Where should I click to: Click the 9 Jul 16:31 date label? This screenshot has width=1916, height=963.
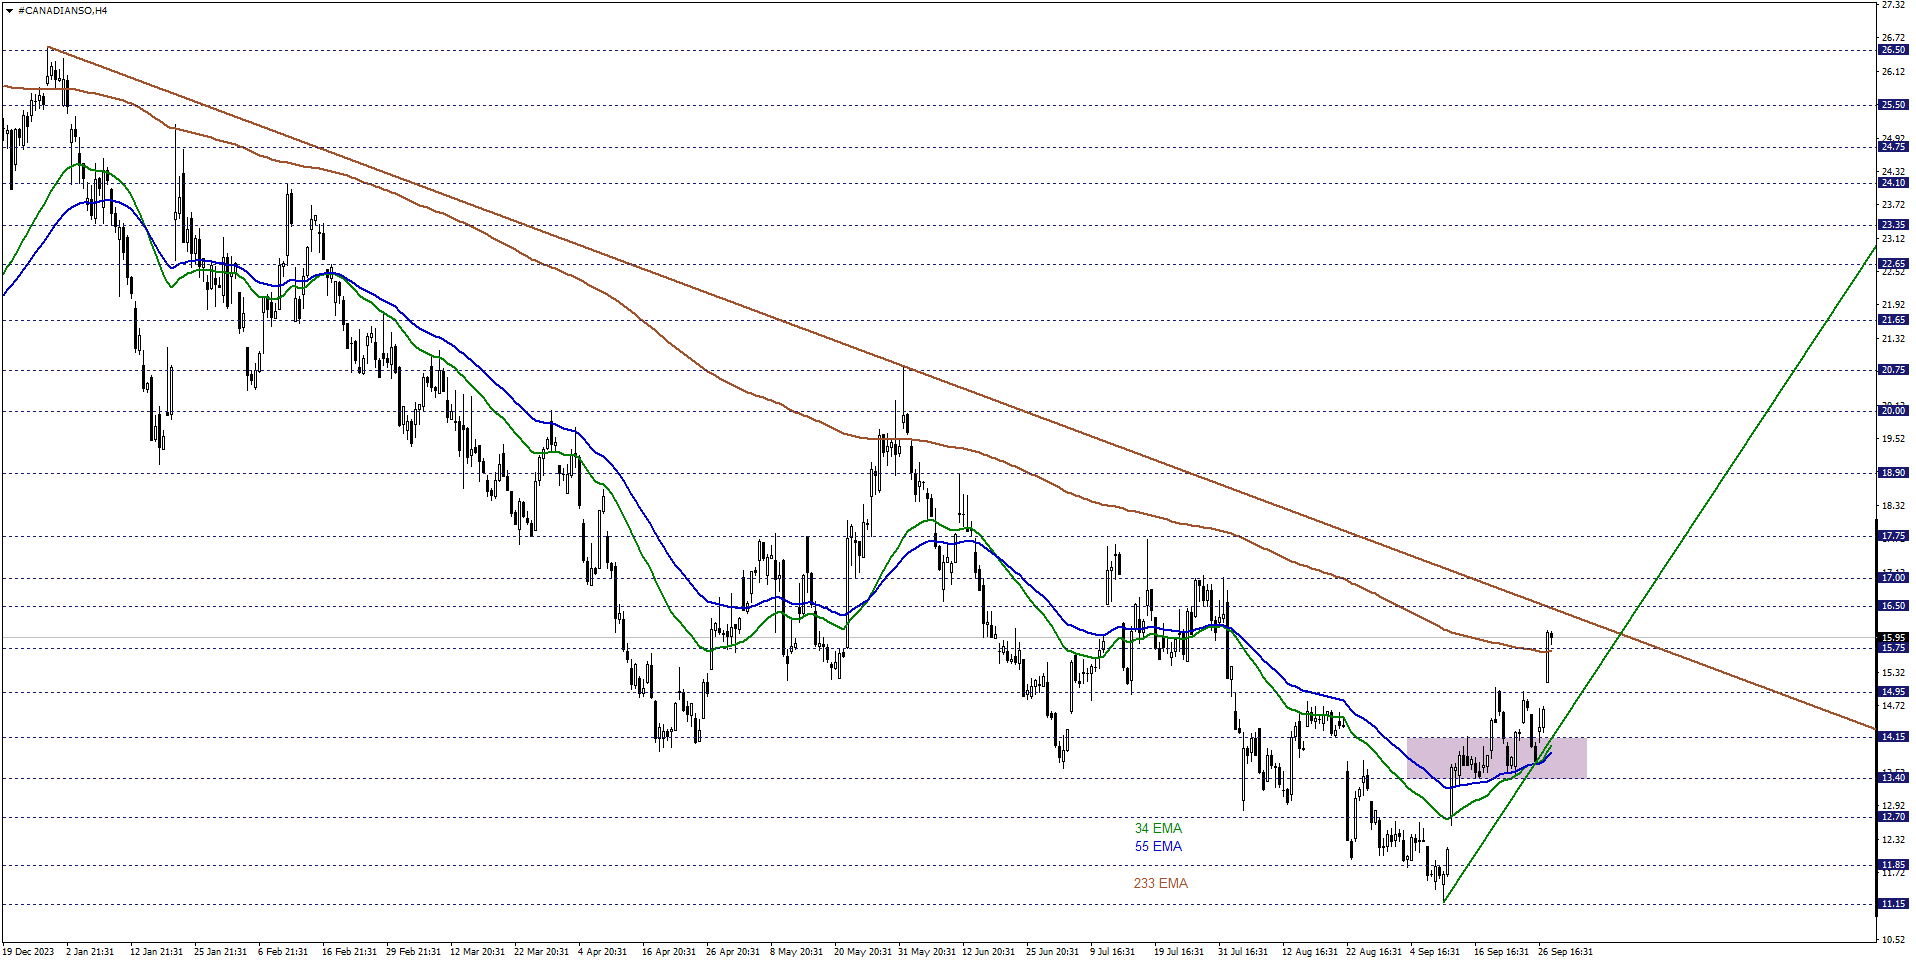[1113, 952]
